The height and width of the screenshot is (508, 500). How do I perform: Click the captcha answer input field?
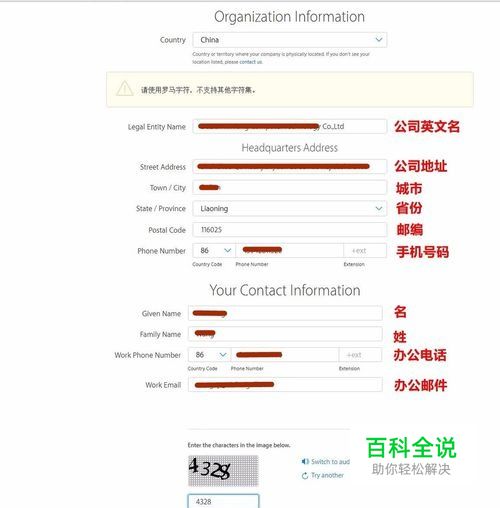[223, 501]
